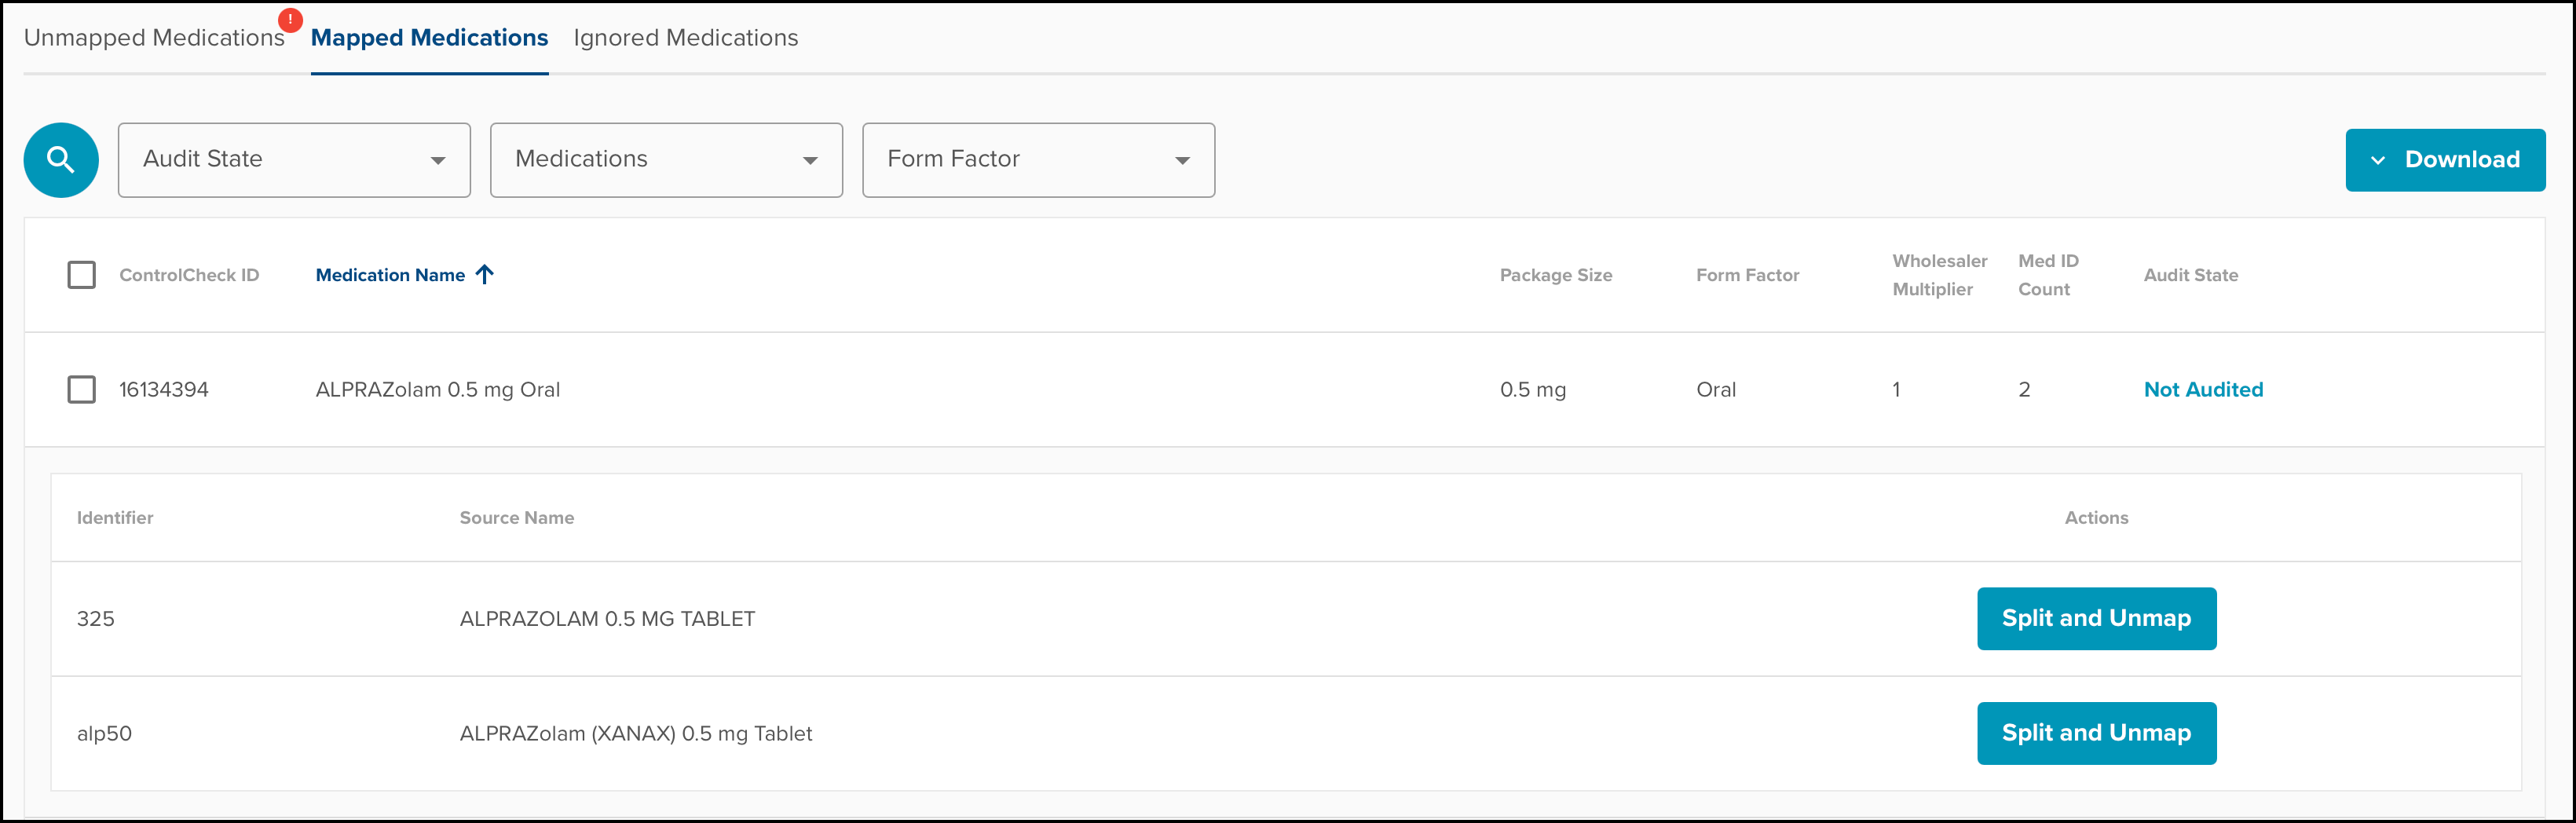Toggle the select-all header checkbox
Screen dimensions: 2576x823
click(x=82, y=275)
